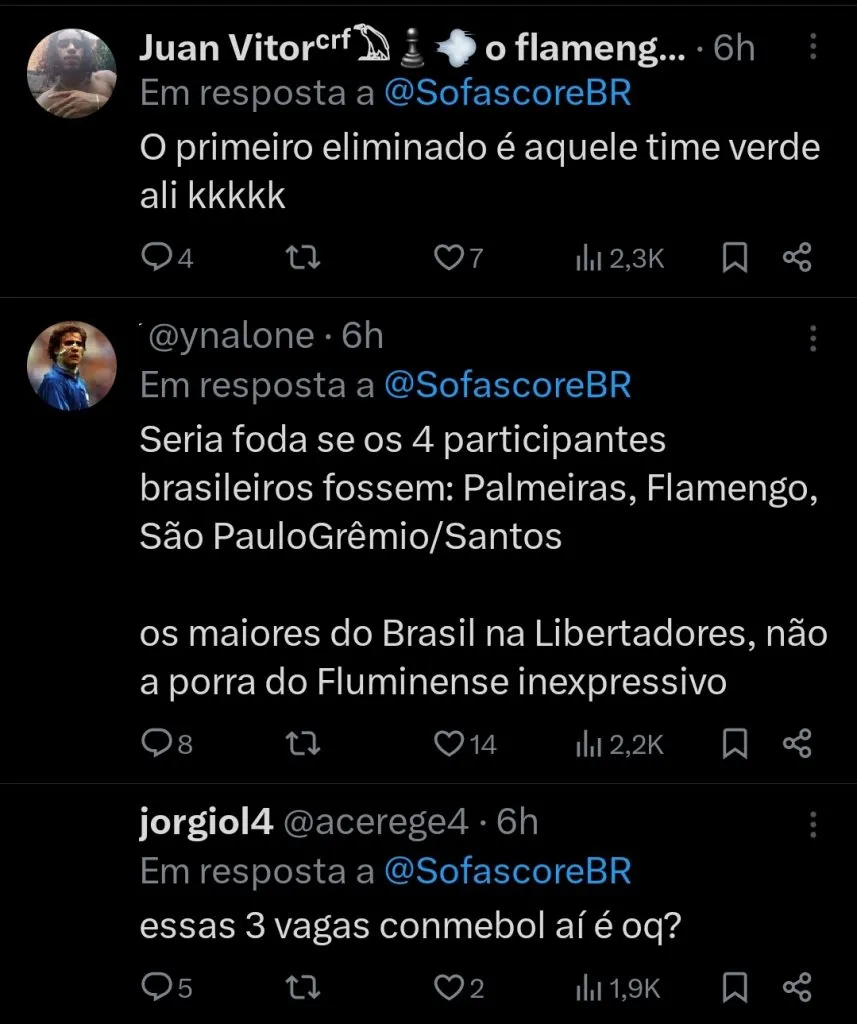Bookmark jorgiol4's tweet
Viewport: 857px width, 1024px height.
[x=735, y=988]
